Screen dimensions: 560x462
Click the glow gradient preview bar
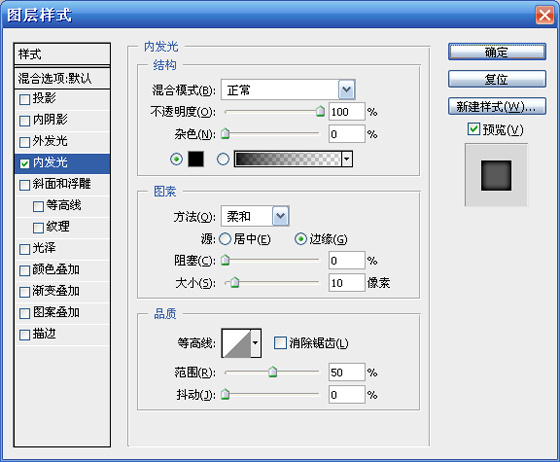point(288,159)
